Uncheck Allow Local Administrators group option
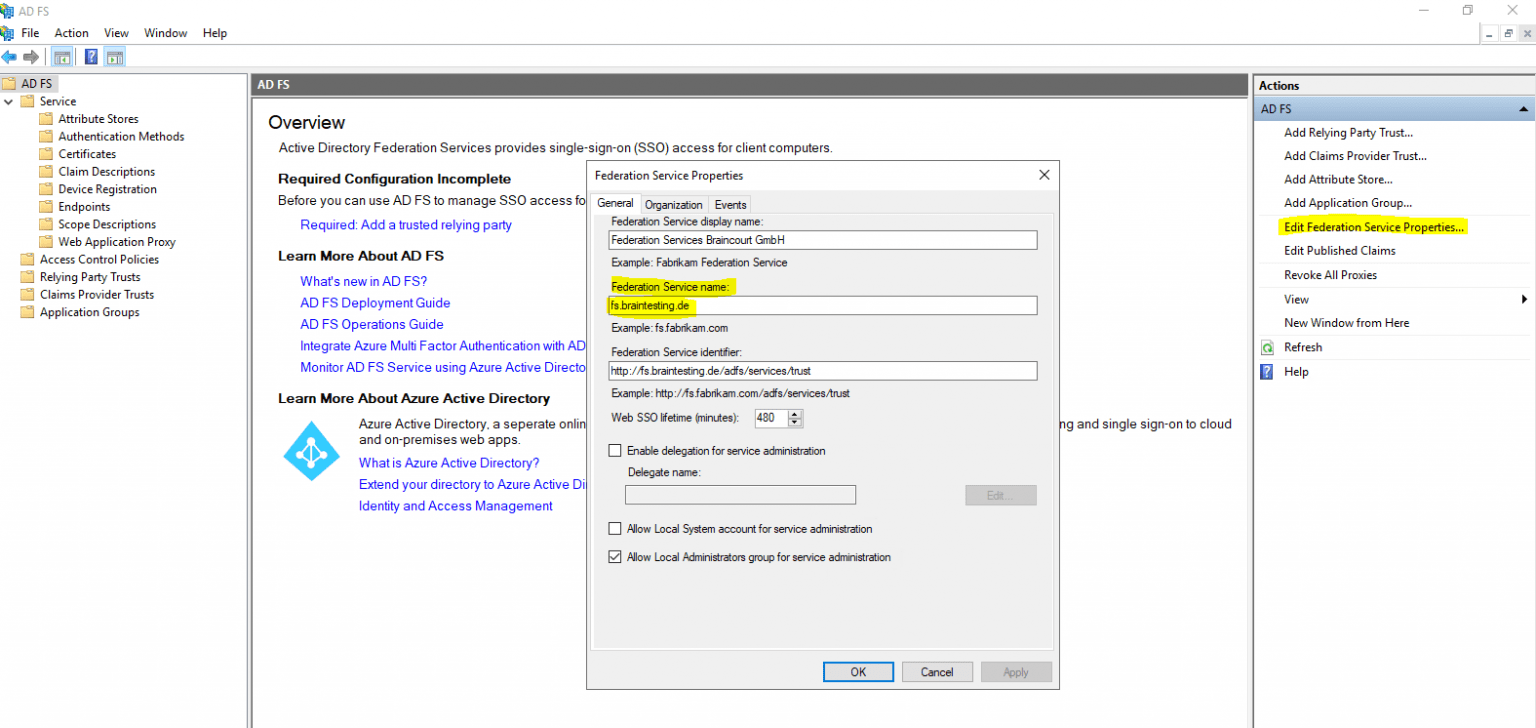The image size is (1536, 728). pyautogui.click(x=615, y=557)
